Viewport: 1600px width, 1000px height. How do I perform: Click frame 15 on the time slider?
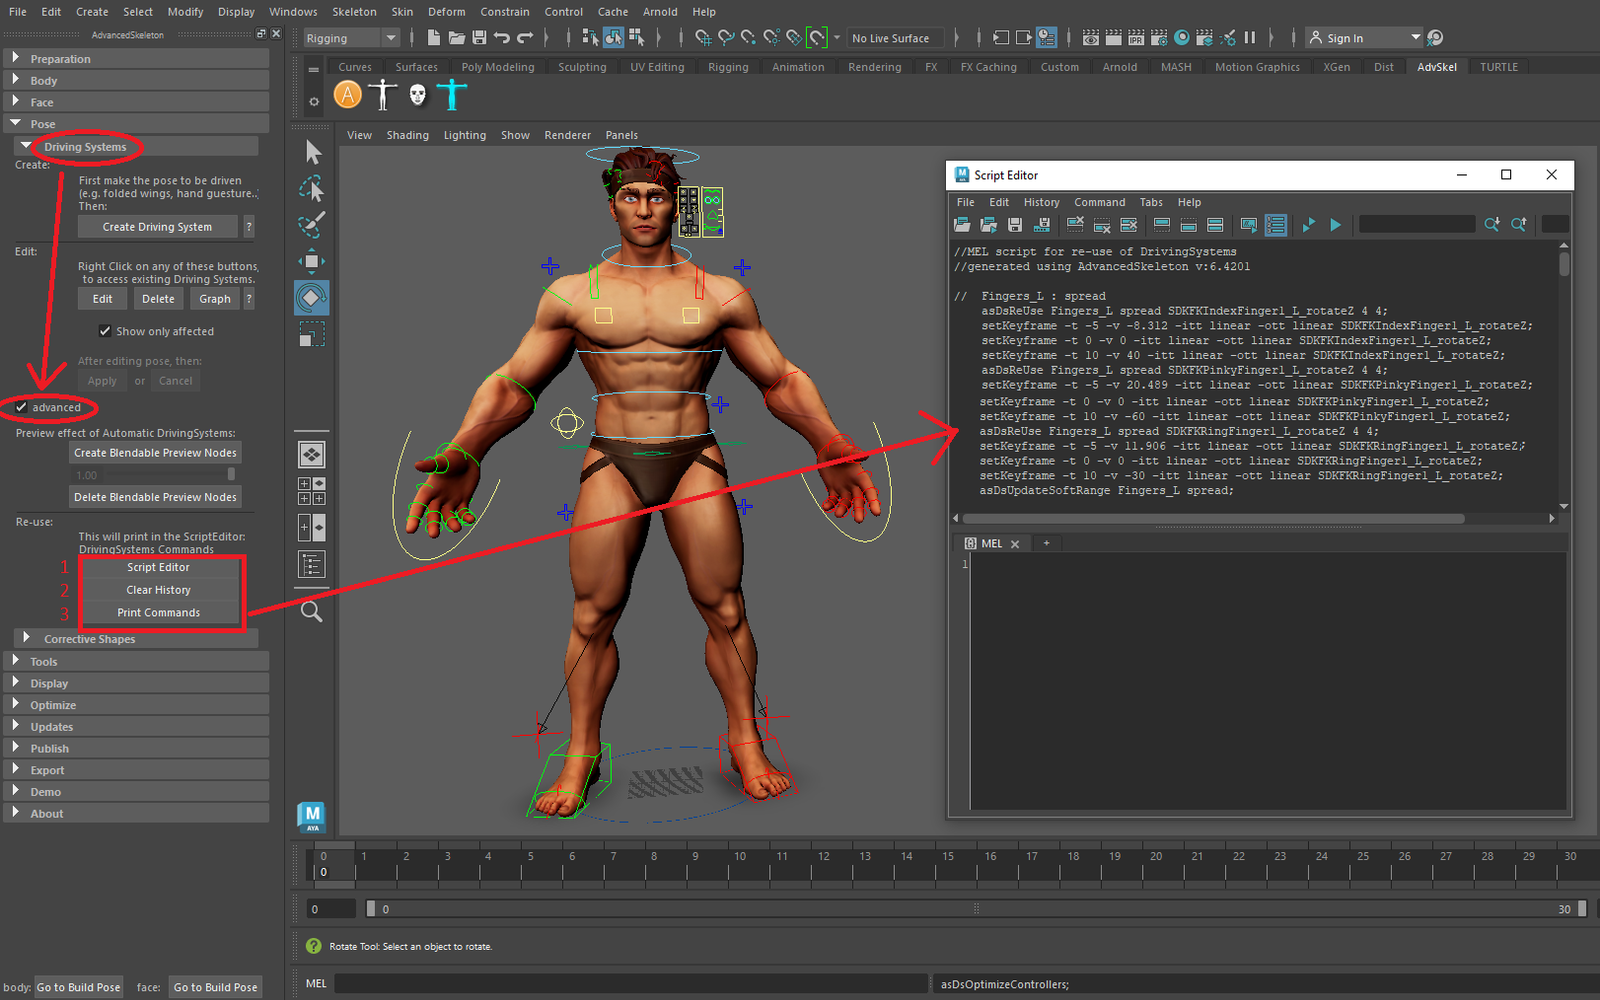(948, 864)
